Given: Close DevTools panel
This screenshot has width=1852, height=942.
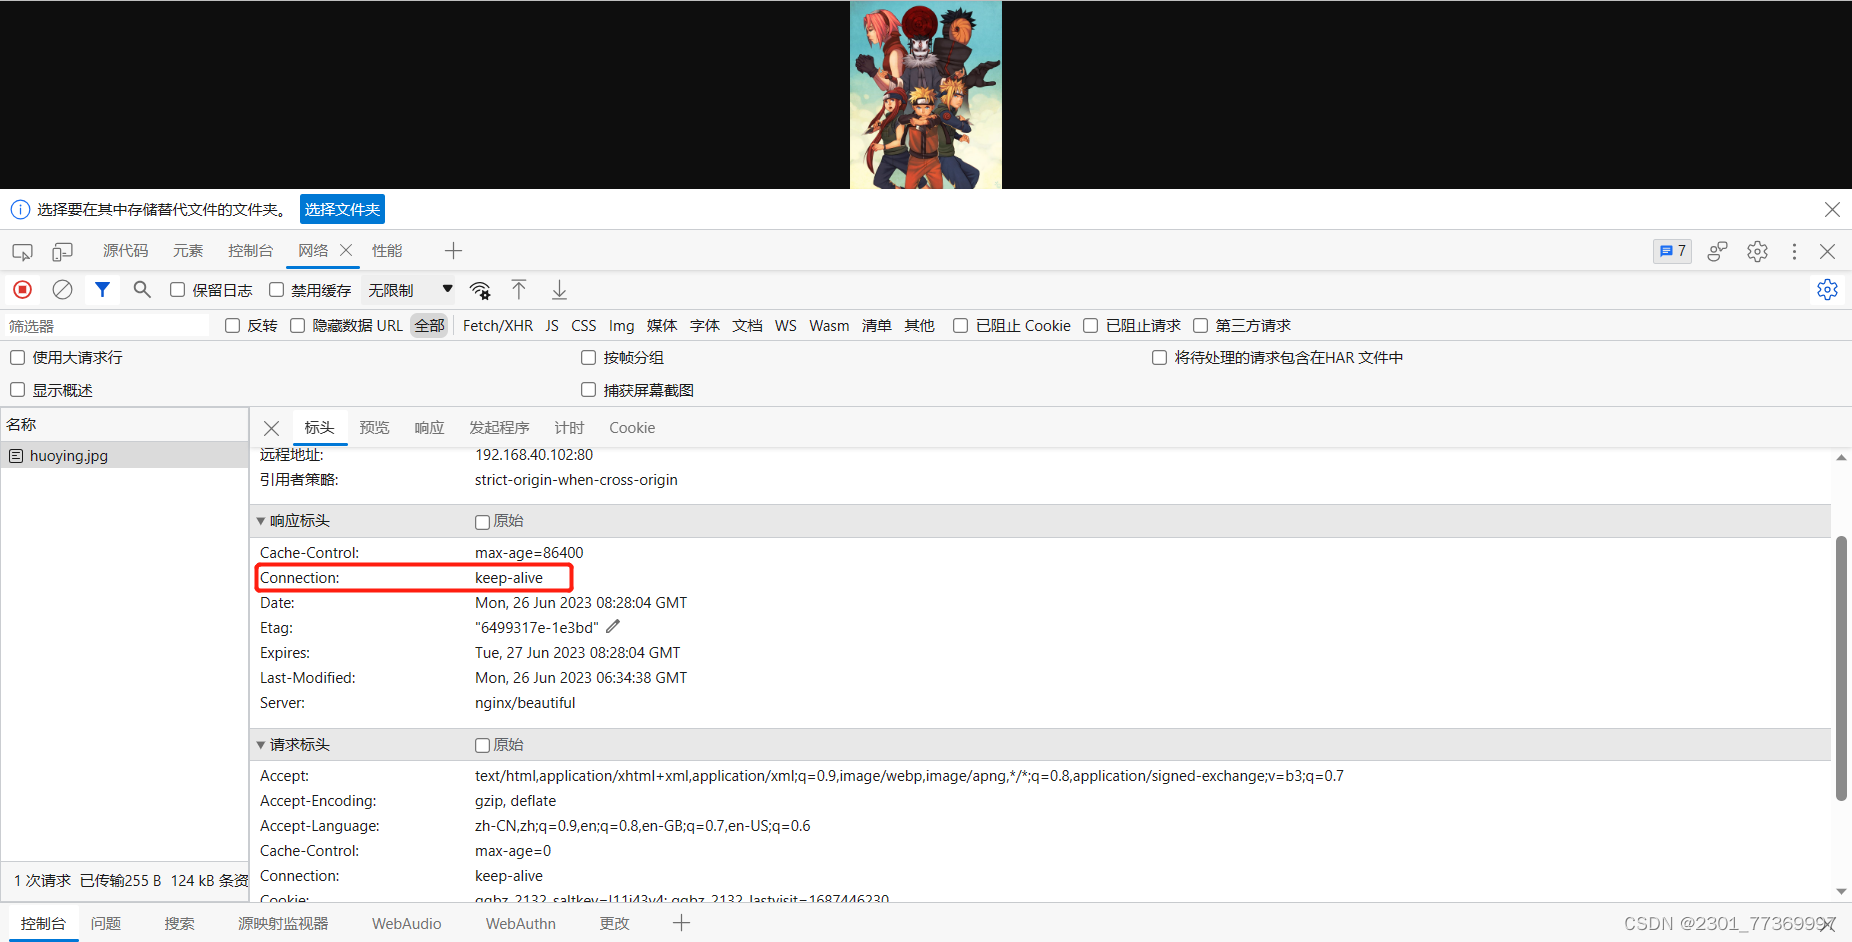Looking at the screenshot, I should 1827,251.
